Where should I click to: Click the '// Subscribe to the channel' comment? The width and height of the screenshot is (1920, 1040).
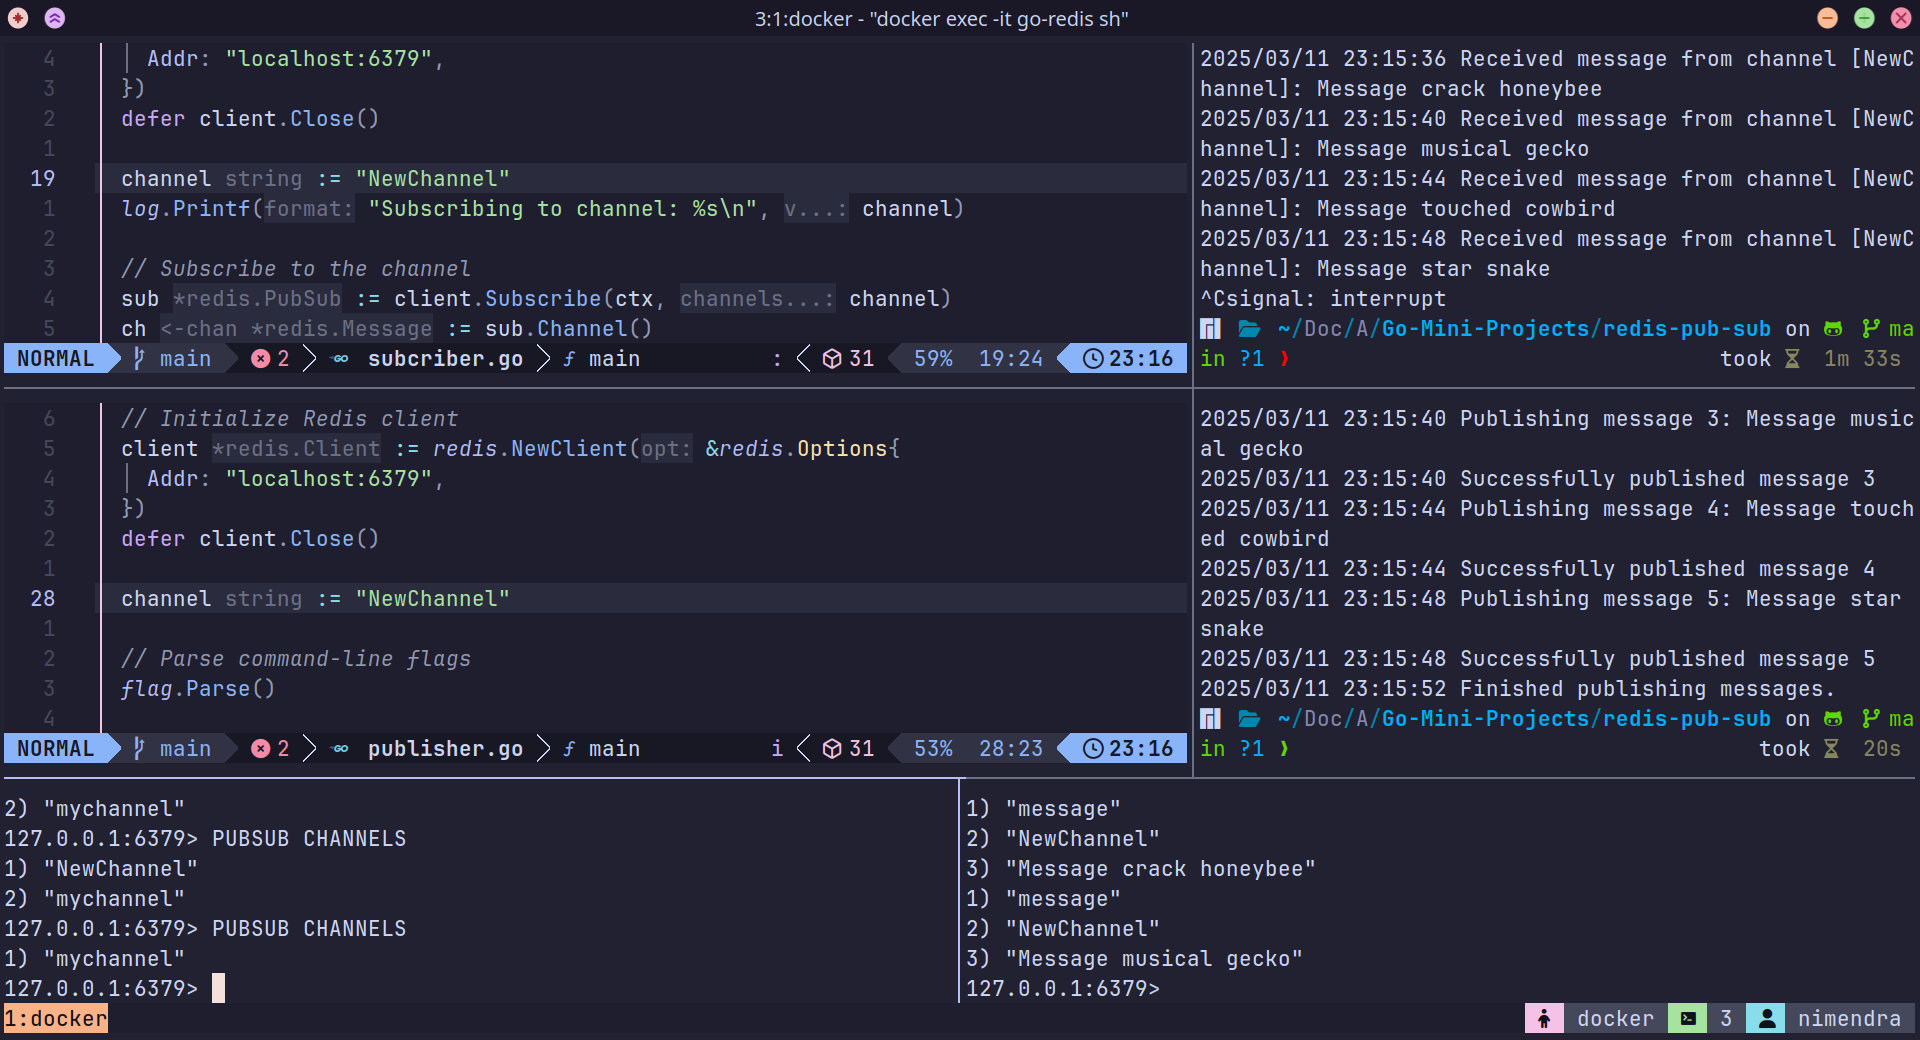click(x=296, y=268)
